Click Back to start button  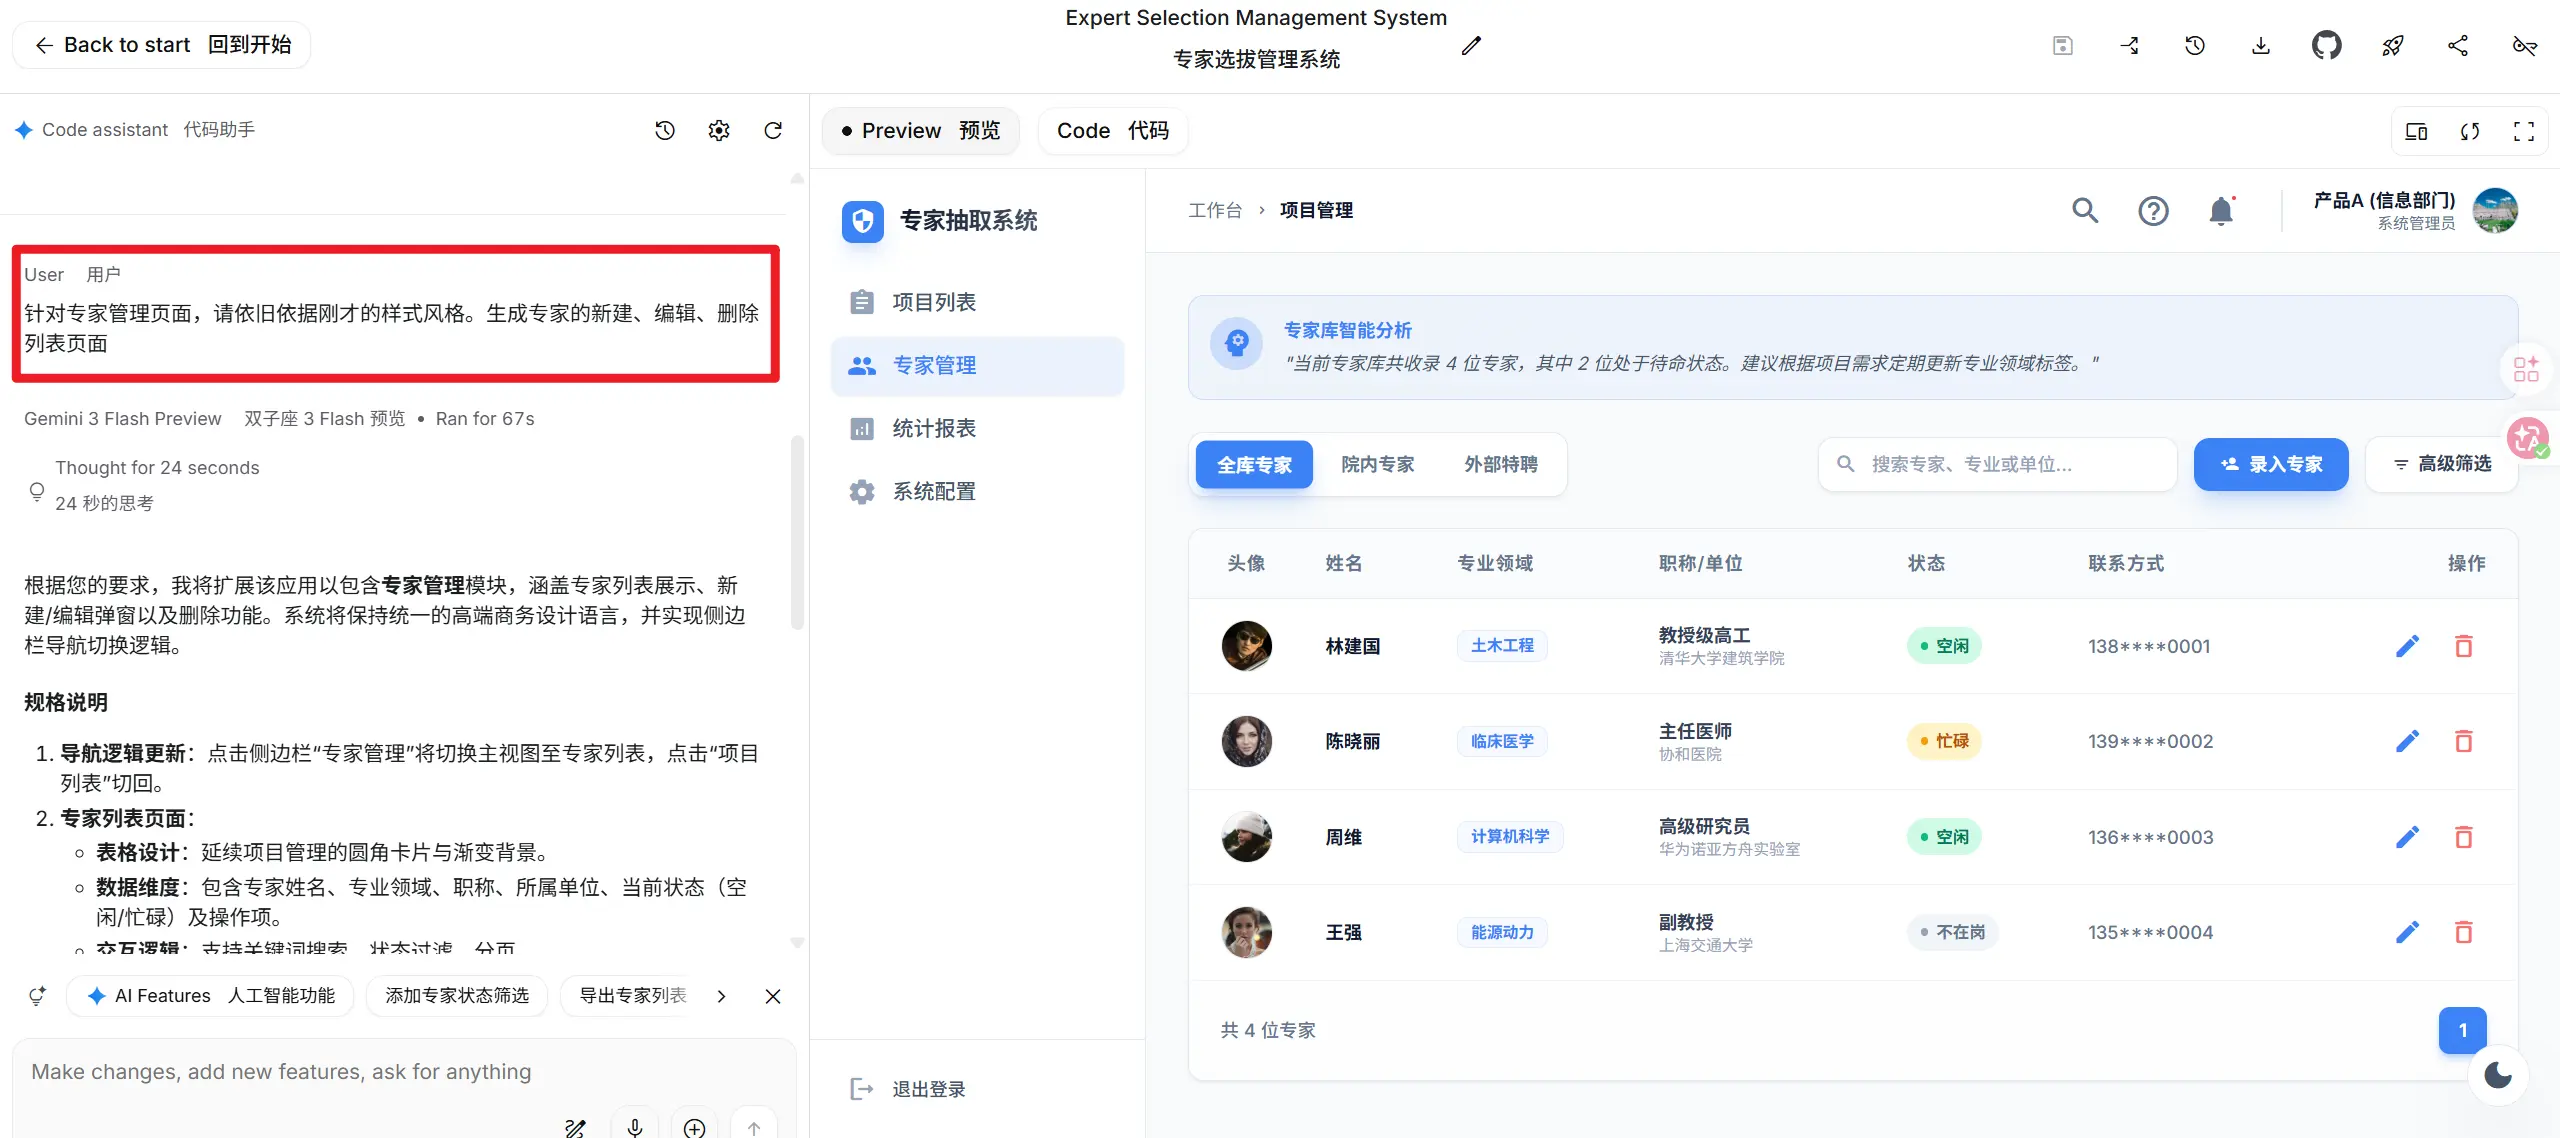point(161,45)
